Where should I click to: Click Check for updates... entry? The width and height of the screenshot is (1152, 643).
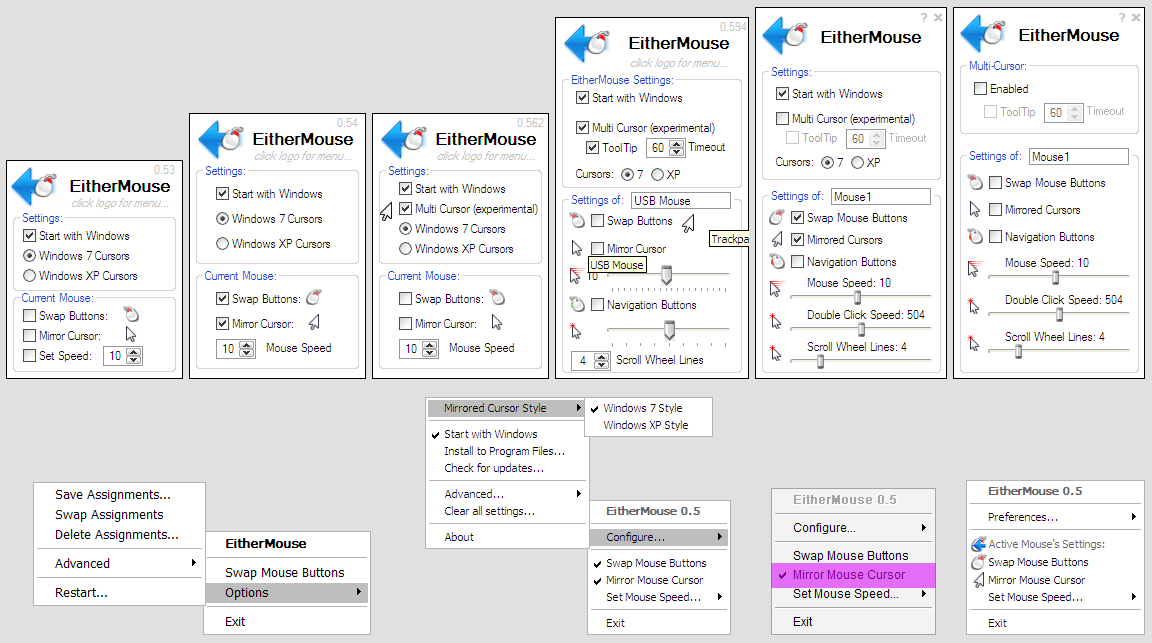pos(493,468)
